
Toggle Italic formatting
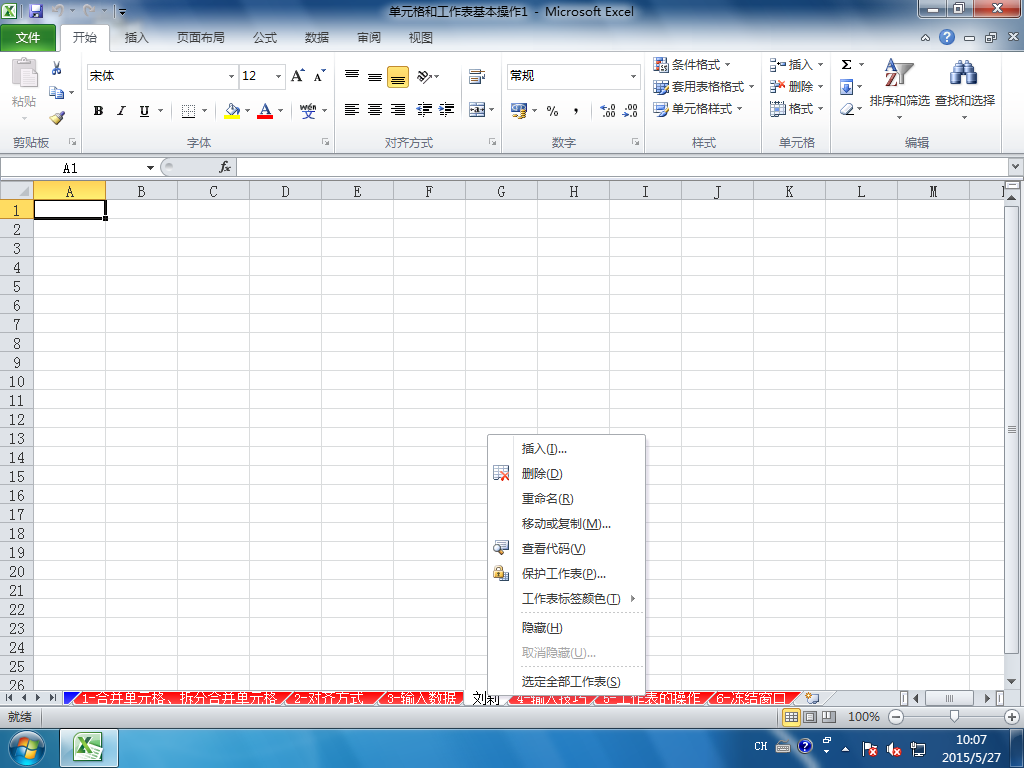pyautogui.click(x=121, y=110)
